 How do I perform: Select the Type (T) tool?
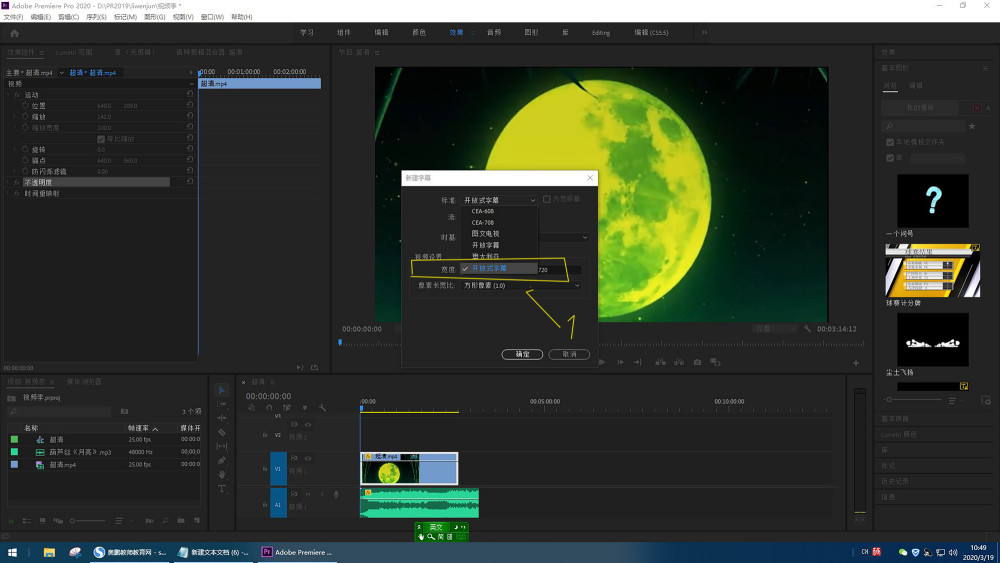[x=222, y=488]
